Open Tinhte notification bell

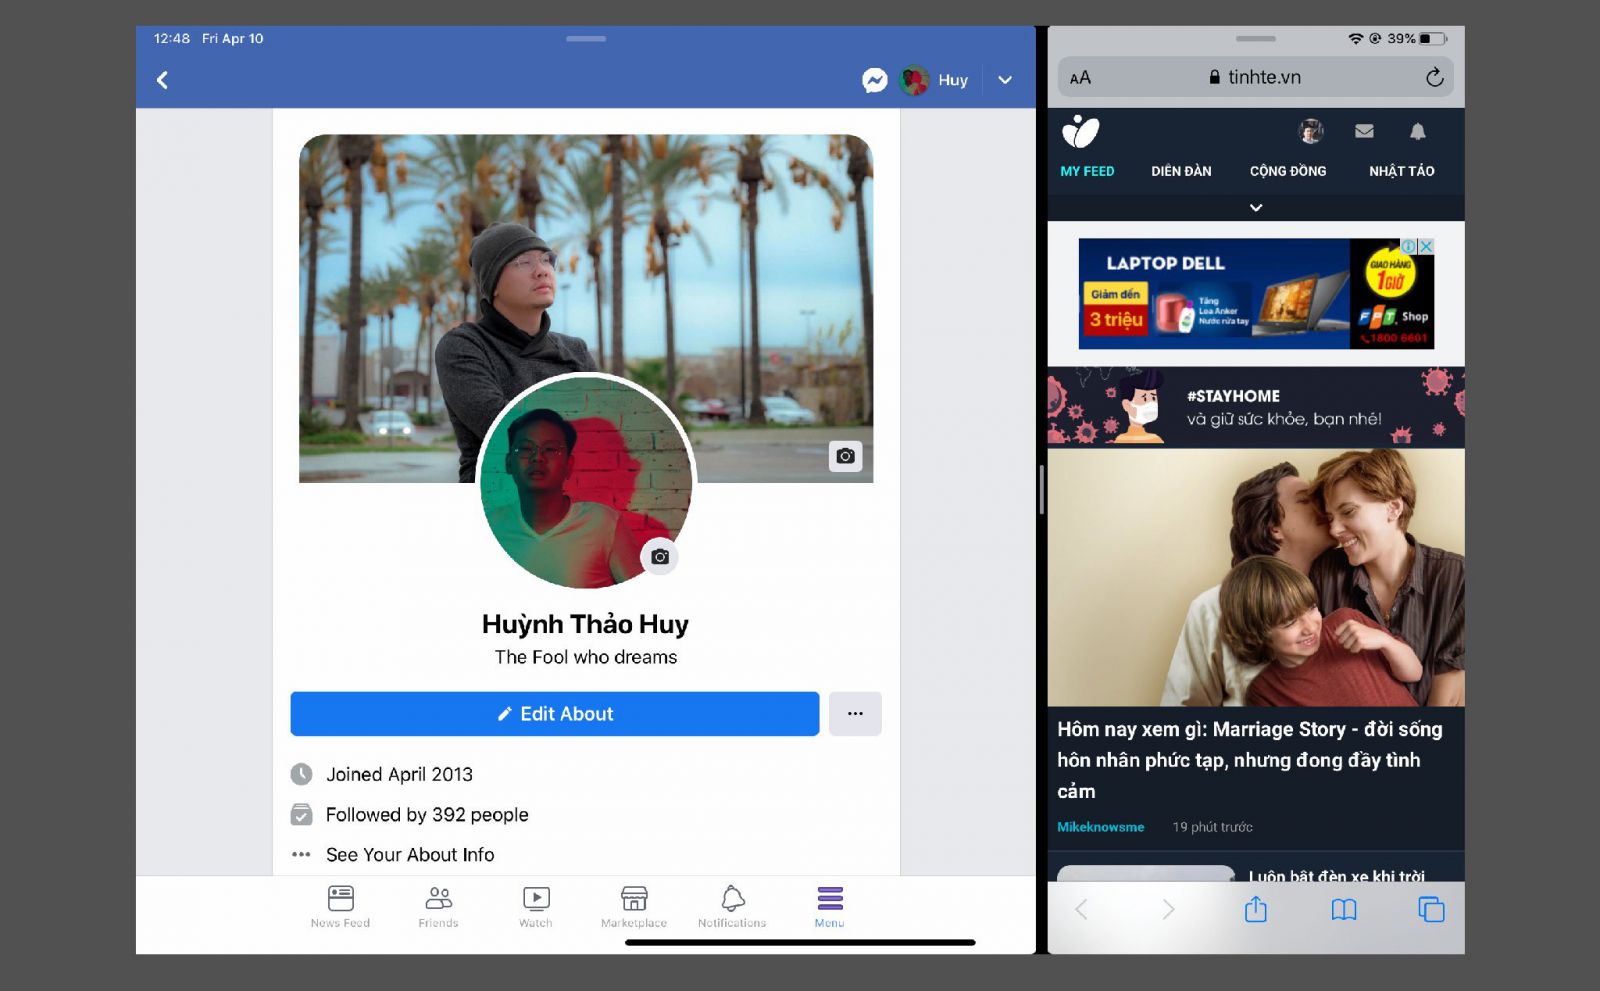pyautogui.click(x=1417, y=131)
